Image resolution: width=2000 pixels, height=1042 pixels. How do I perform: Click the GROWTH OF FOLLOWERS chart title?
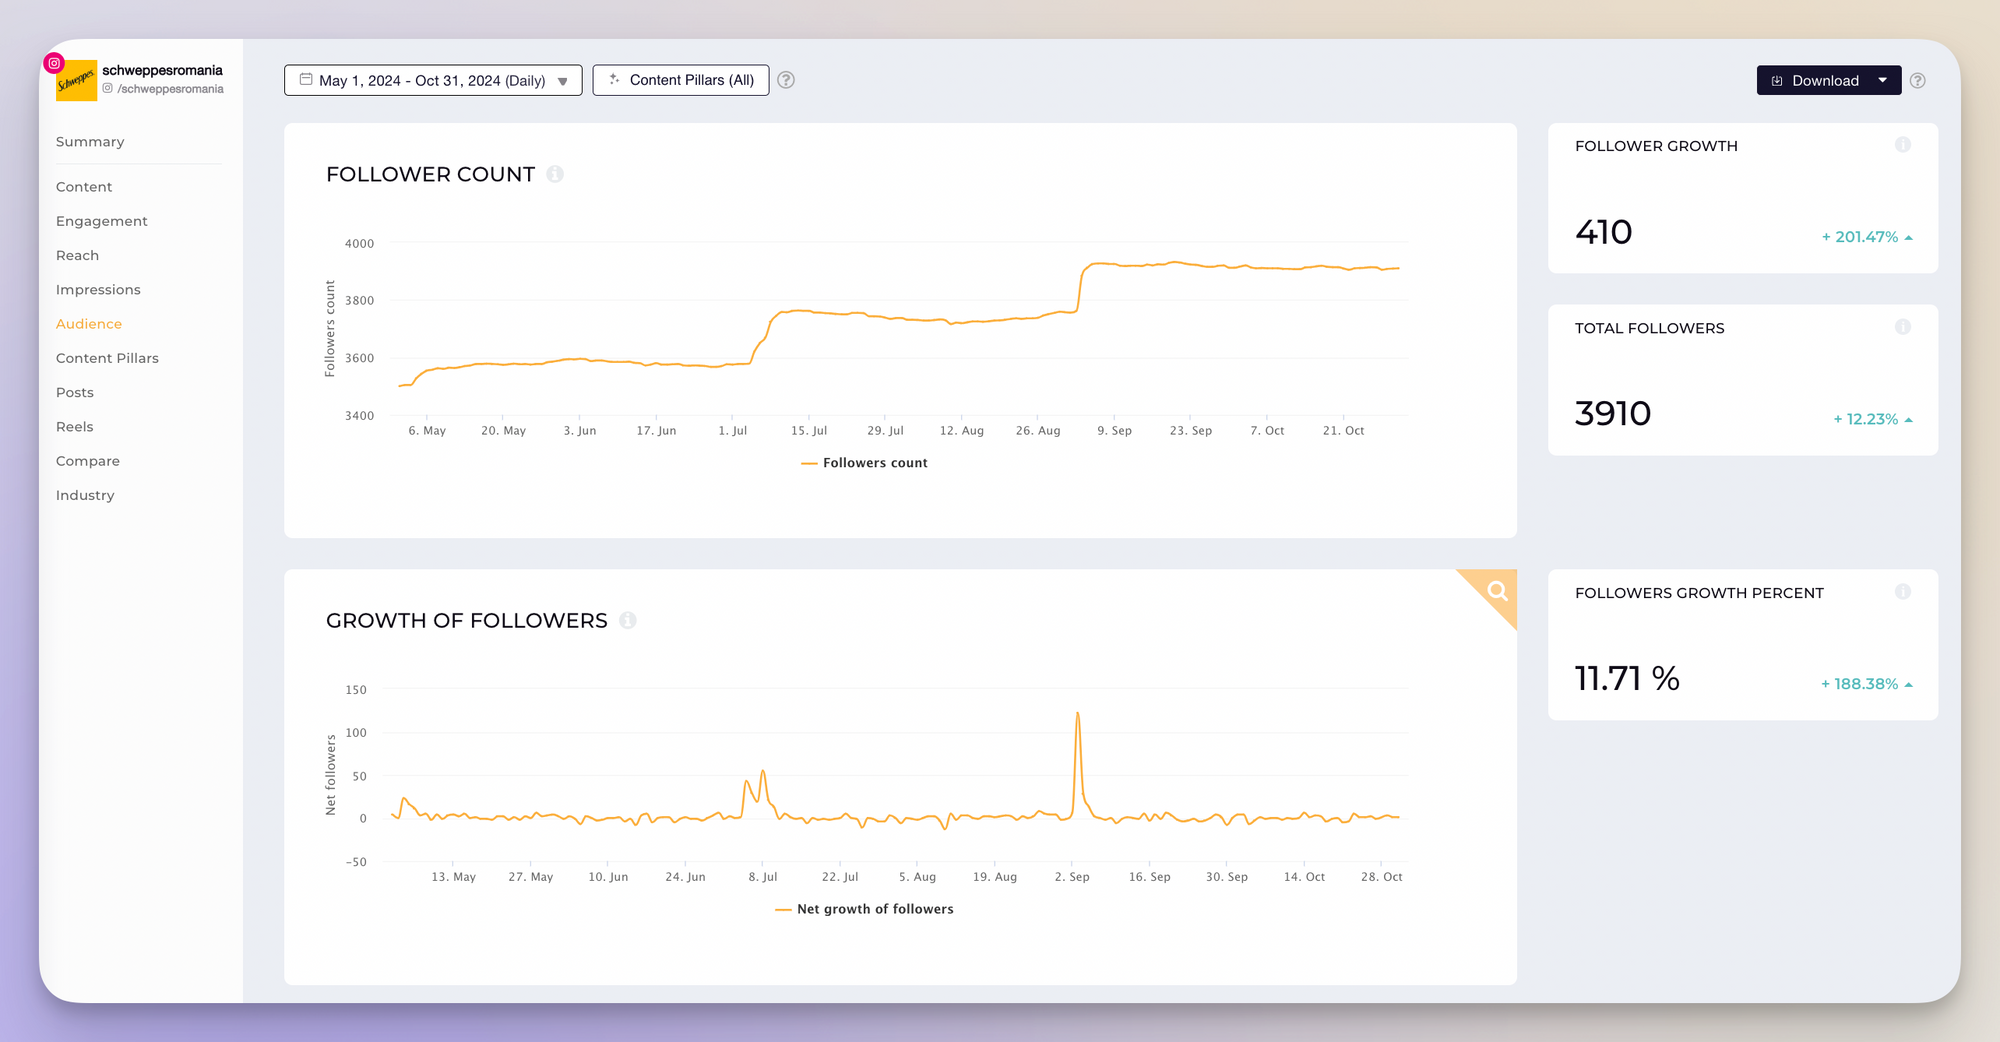click(467, 621)
